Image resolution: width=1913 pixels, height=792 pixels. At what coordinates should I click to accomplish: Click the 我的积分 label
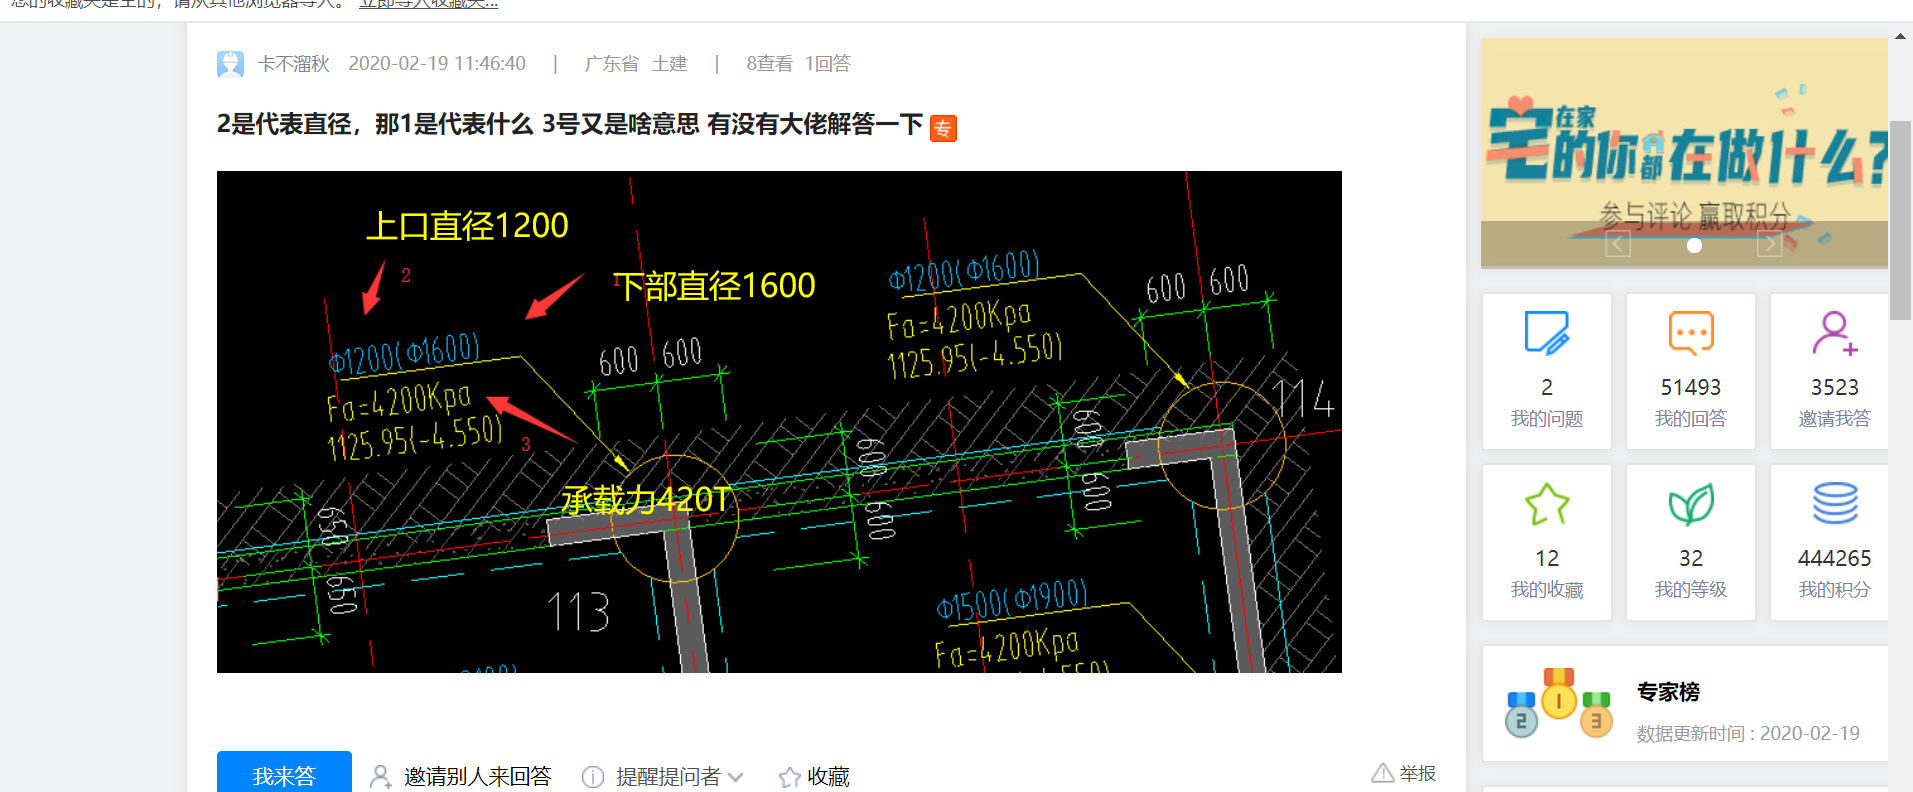tap(1835, 590)
